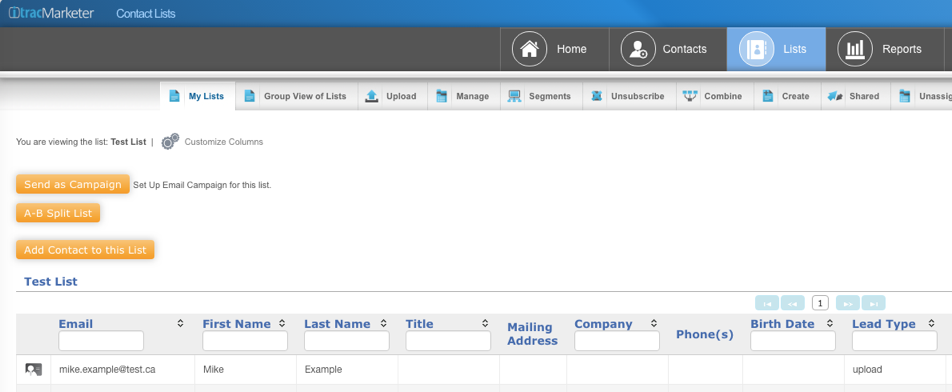
Task: Select page 1 in pagination
Action: pyautogui.click(x=820, y=303)
